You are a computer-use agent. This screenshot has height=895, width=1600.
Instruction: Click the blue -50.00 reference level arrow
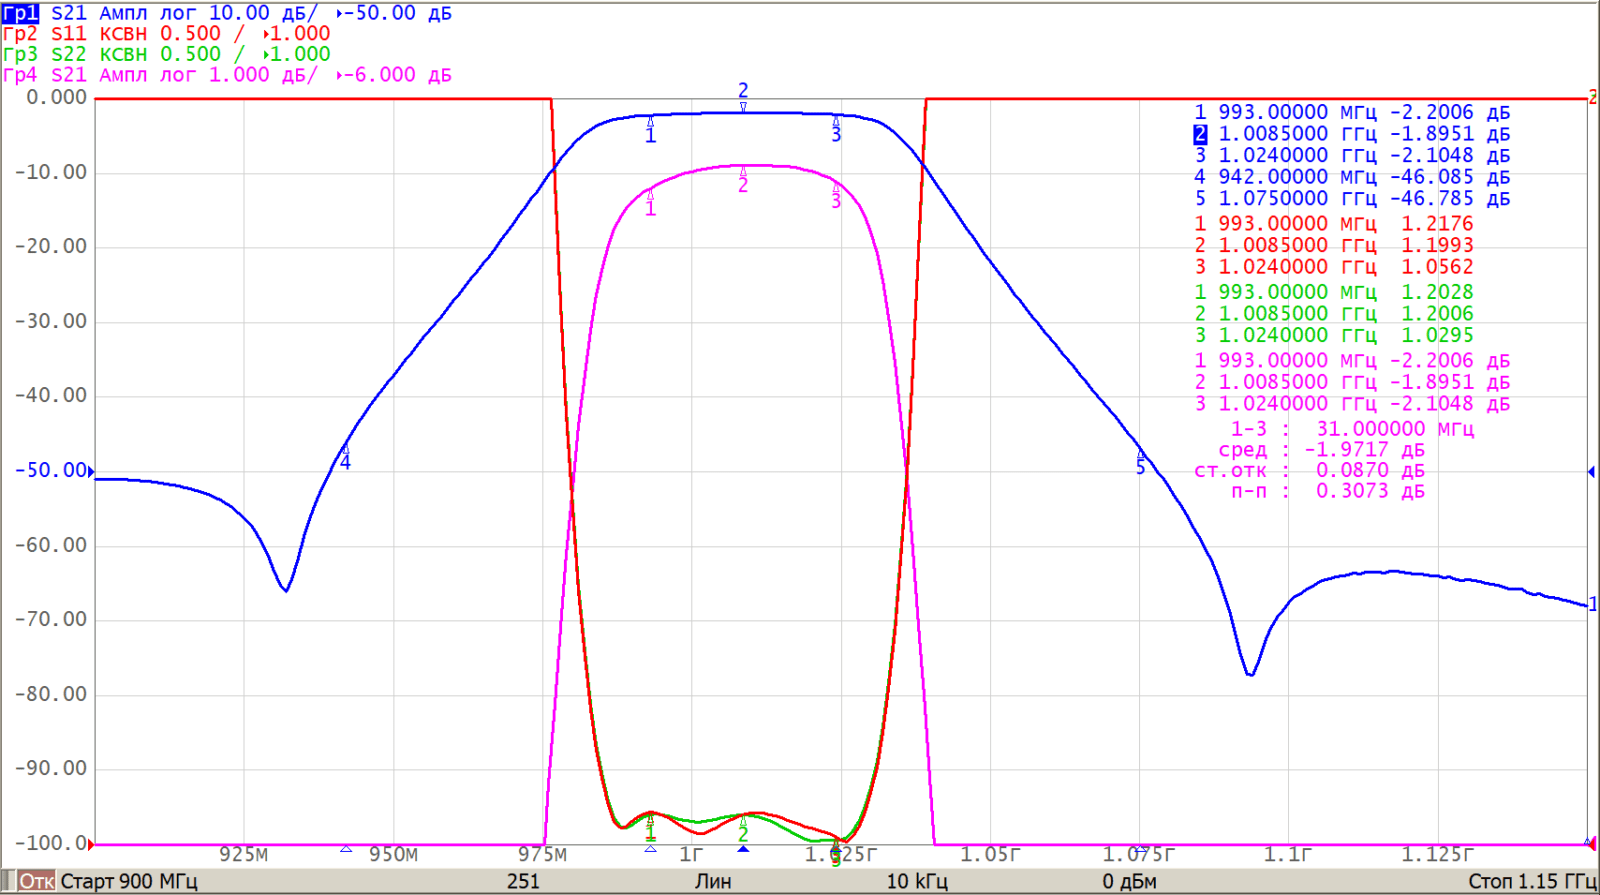point(91,471)
